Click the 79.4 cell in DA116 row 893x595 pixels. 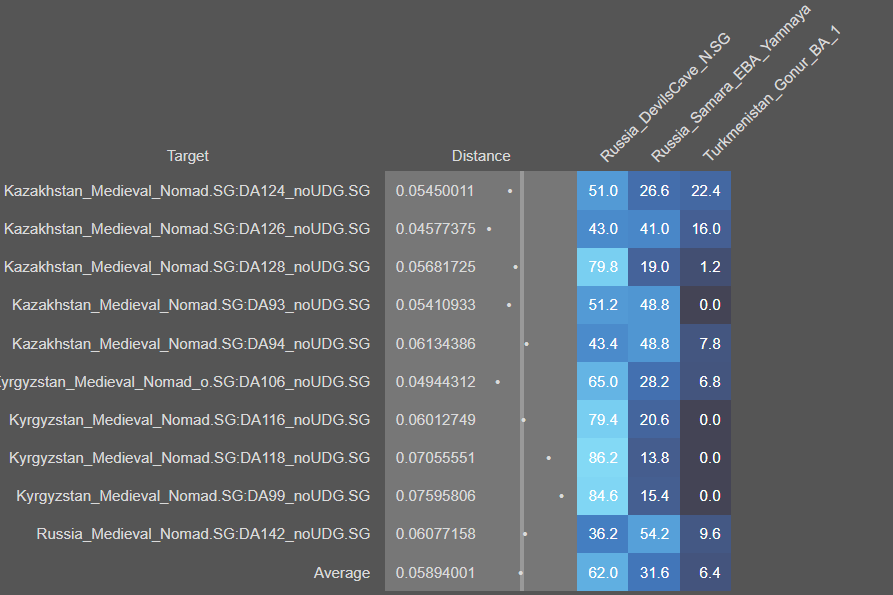603,420
